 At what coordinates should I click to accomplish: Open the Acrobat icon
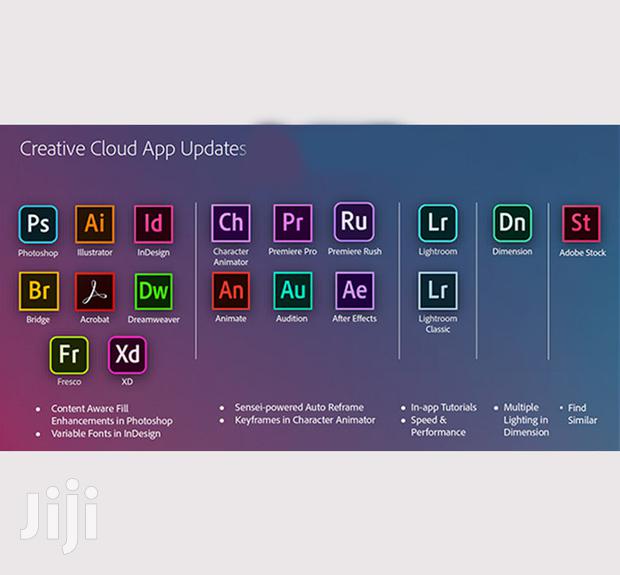95,292
